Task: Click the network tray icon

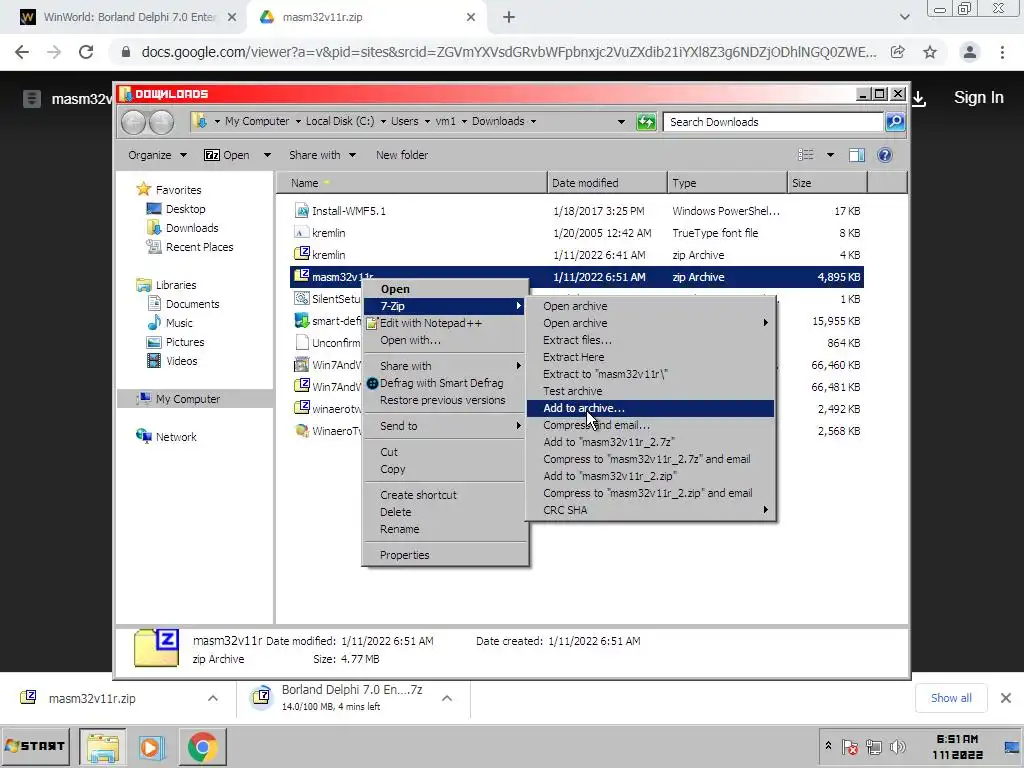Action: (874, 746)
